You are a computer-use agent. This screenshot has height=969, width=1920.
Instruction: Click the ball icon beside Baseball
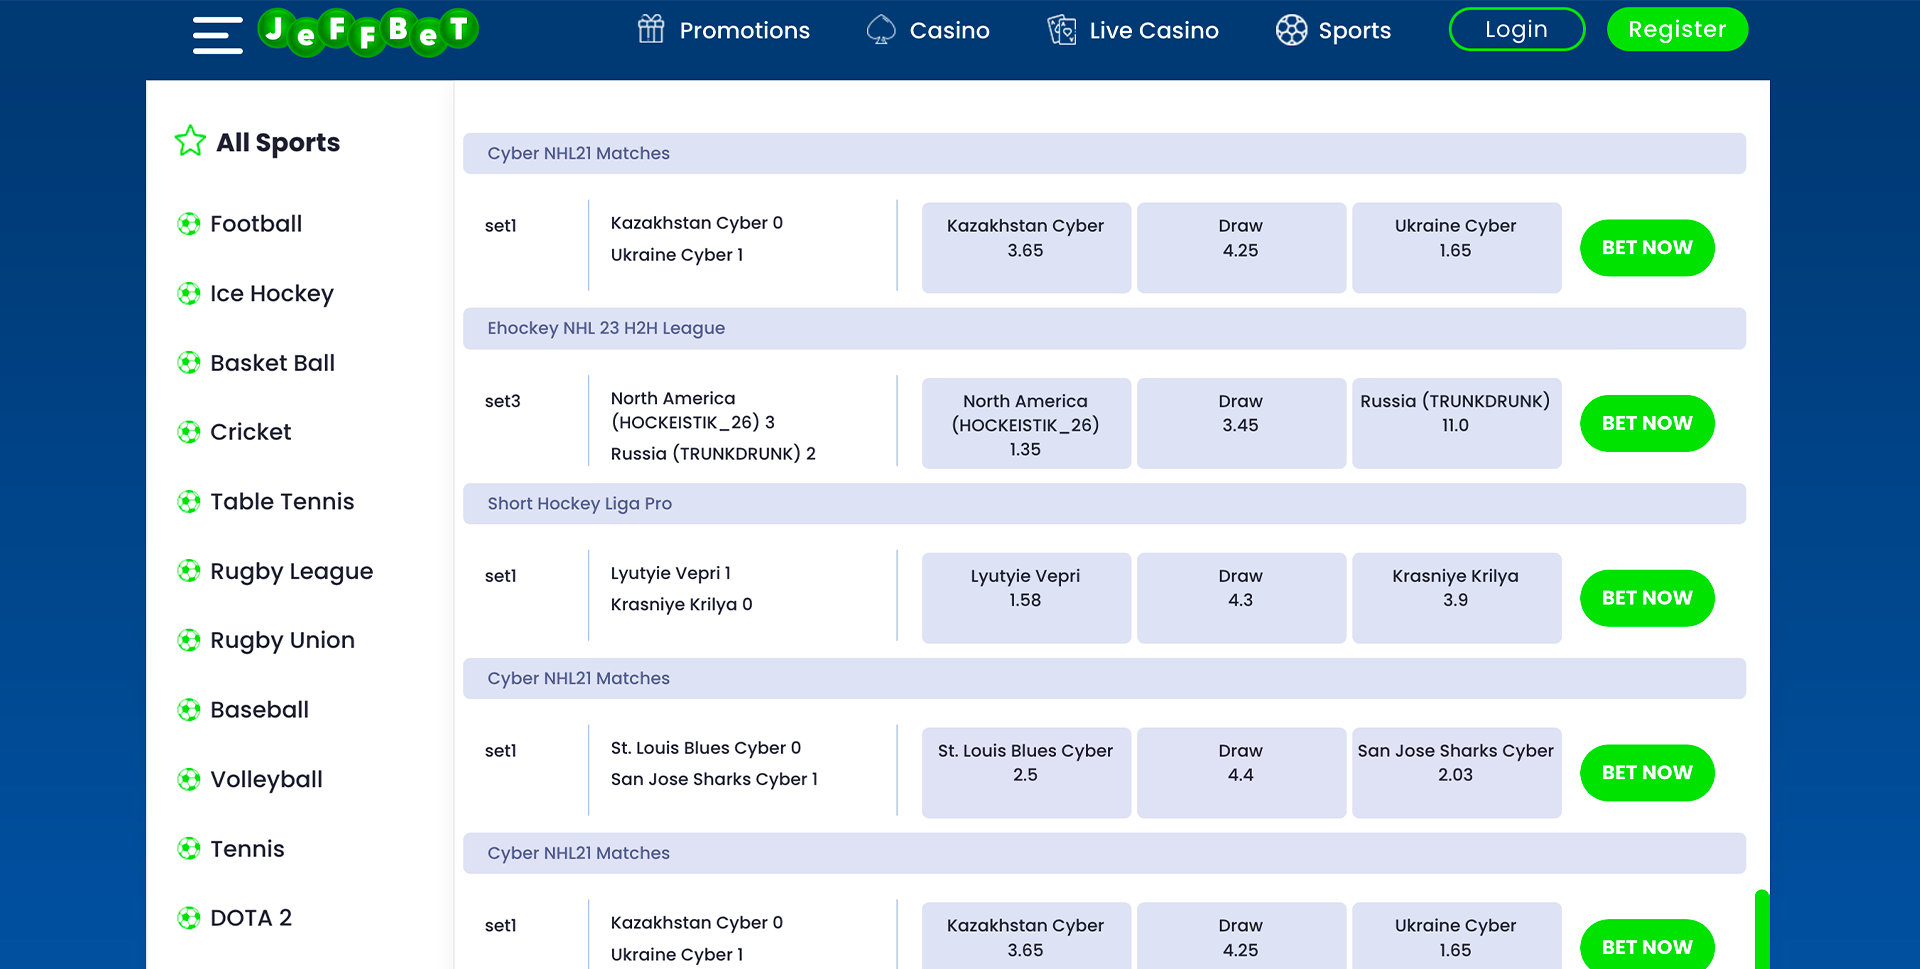point(189,710)
